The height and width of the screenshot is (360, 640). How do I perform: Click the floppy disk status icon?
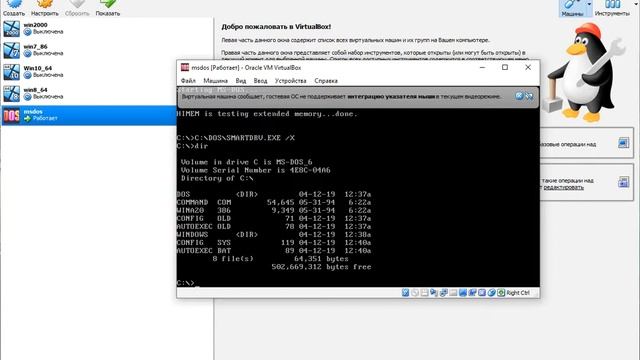click(424, 293)
